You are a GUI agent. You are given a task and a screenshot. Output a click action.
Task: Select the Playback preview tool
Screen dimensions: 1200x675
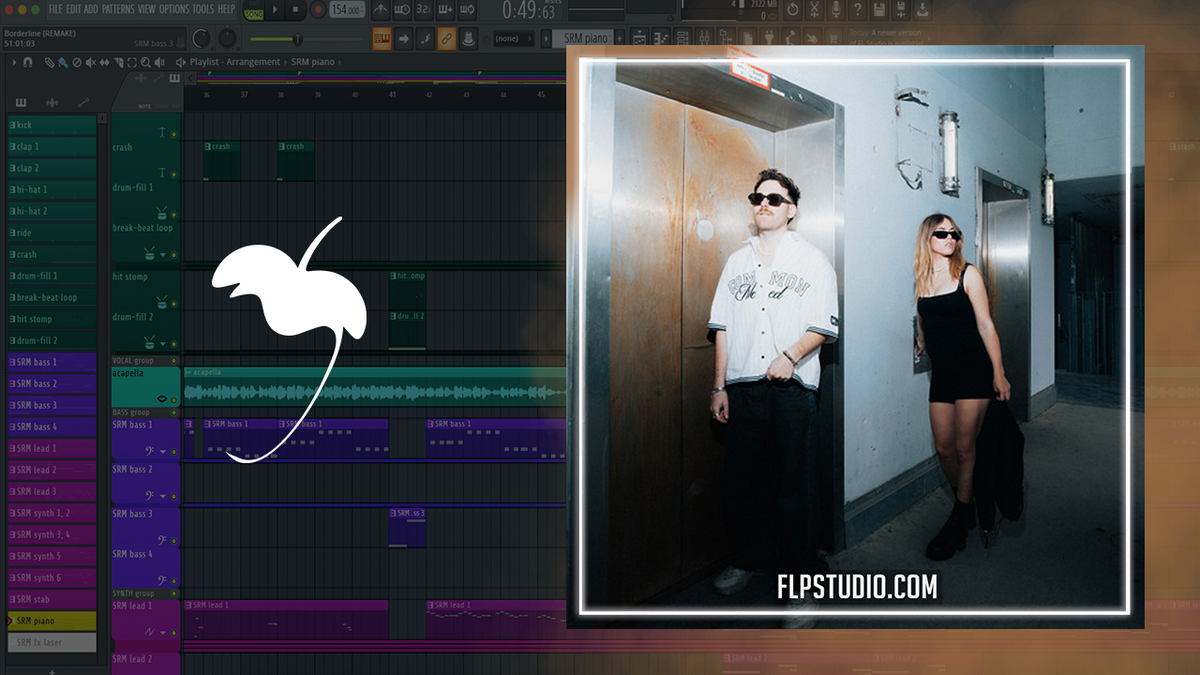click(159, 62)
